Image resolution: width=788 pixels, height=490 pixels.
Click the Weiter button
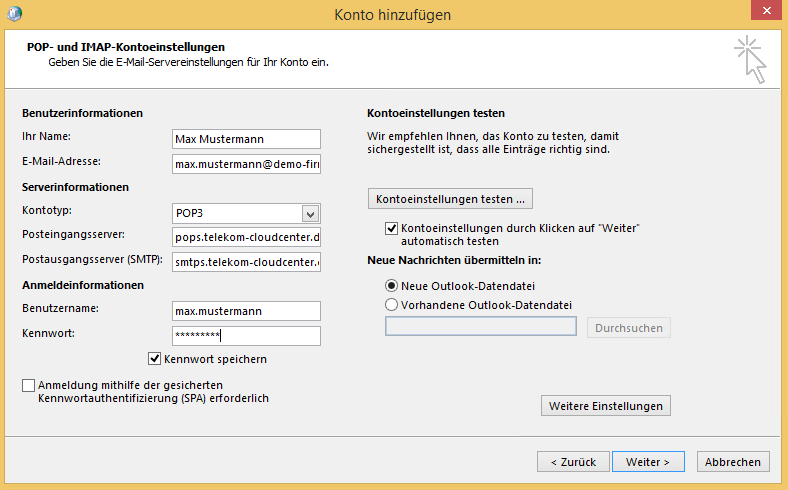(648, 461)
